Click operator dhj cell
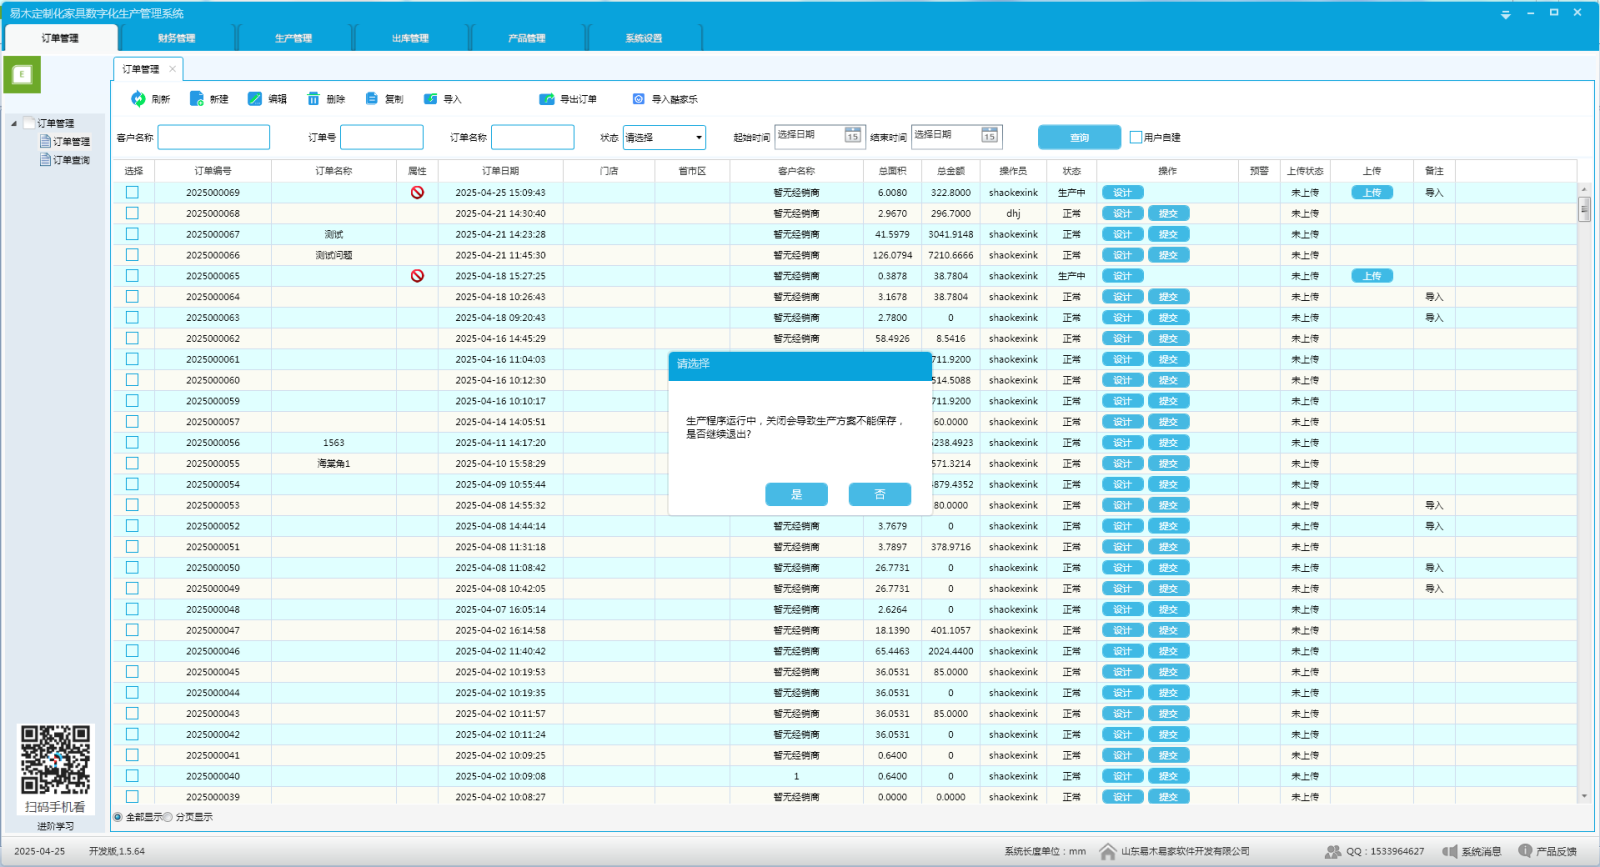Viewport: 1600px width, 867px height. pyautogui.click(x=1013, y=214)
